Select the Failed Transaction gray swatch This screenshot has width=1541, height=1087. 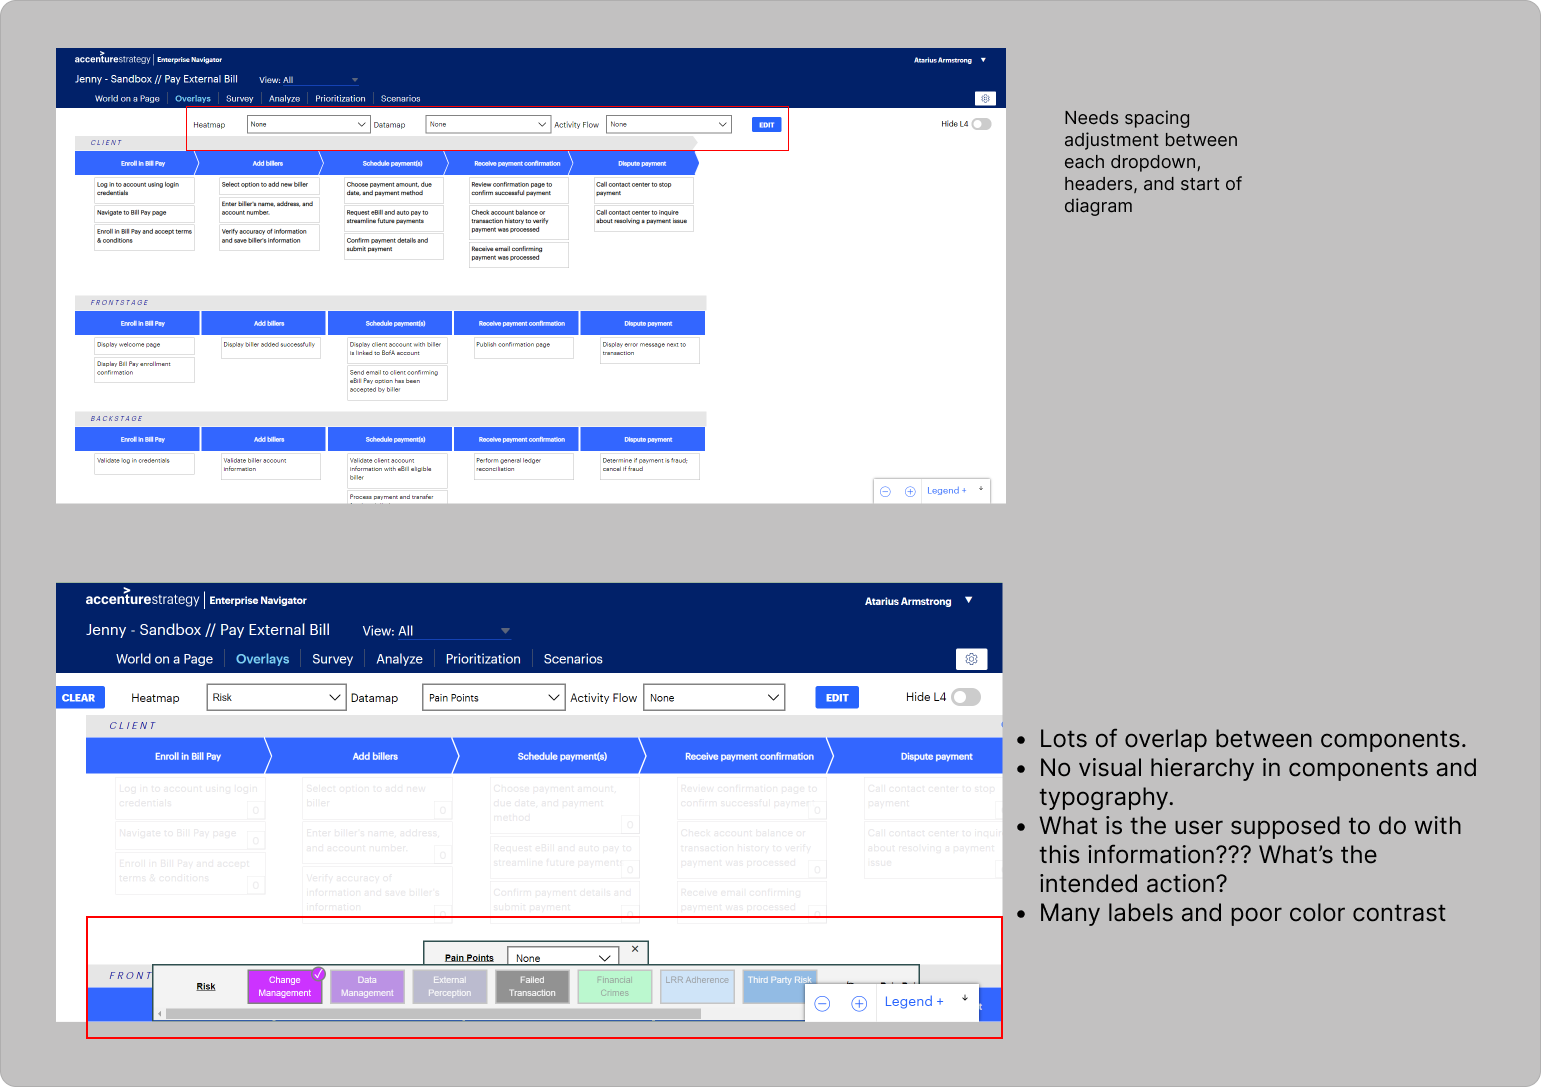tap(532, 987)
